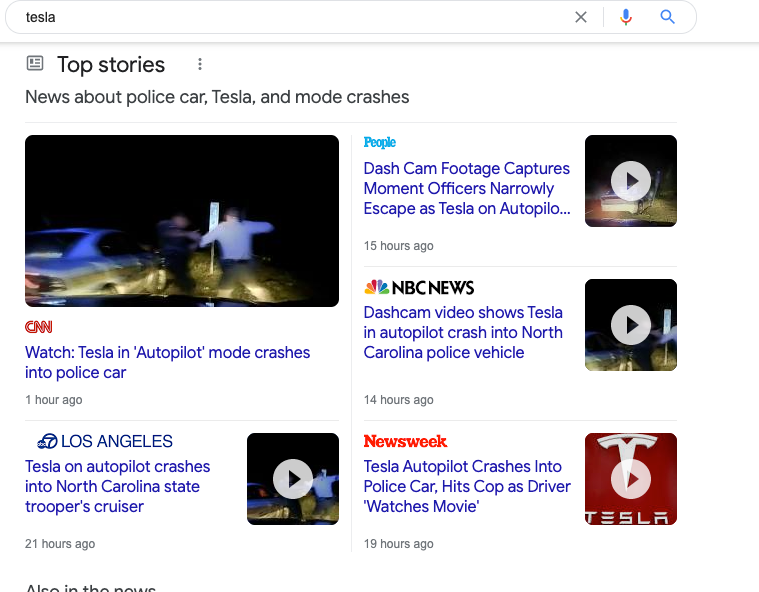Click the blue magnifier search icon
The width and height of the screenshot is (759, 592).
667,17
